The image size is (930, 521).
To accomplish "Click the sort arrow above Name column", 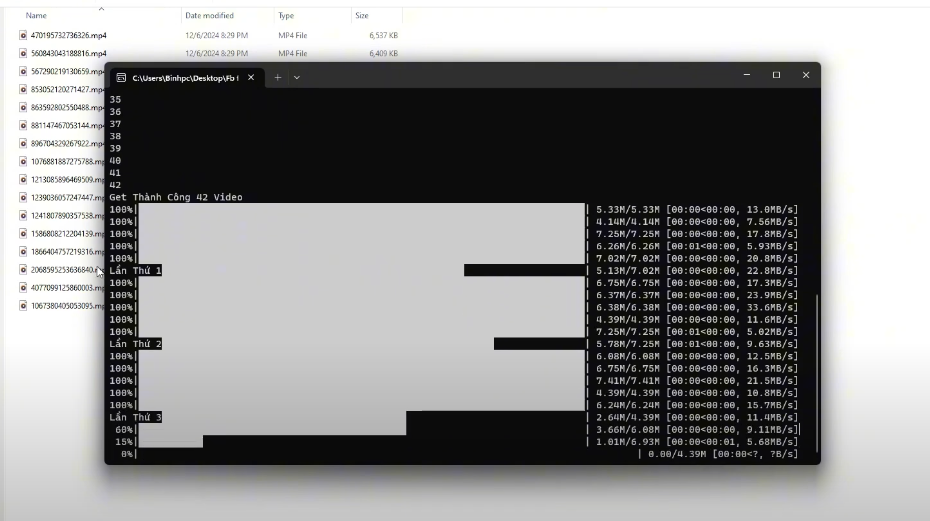I will (101, 8).
